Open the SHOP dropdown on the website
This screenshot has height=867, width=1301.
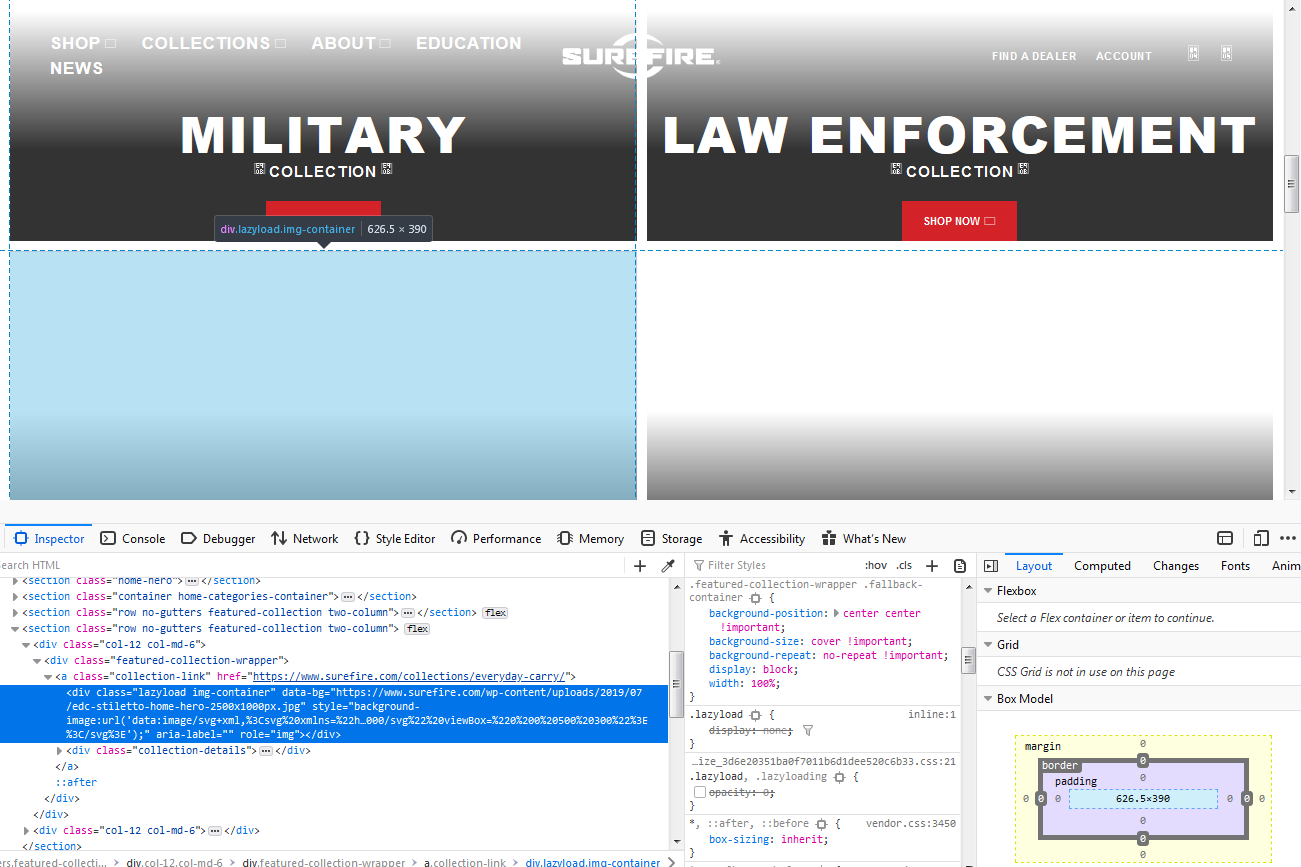click(83, 43)
